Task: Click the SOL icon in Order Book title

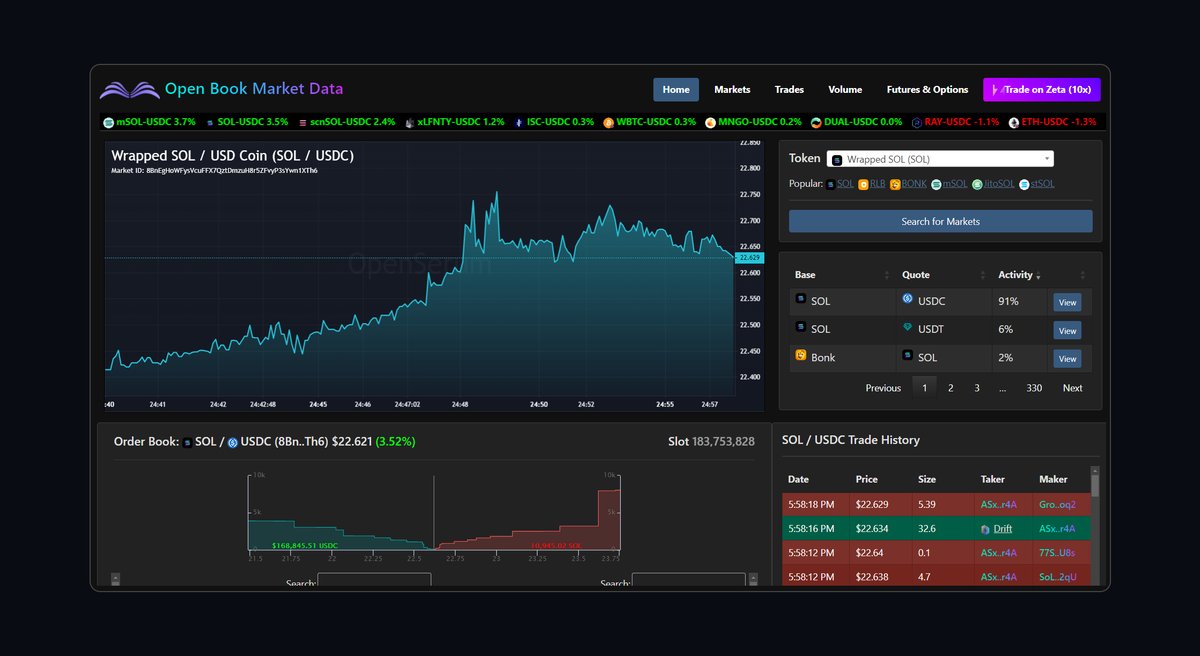Action: click(187, 442)
